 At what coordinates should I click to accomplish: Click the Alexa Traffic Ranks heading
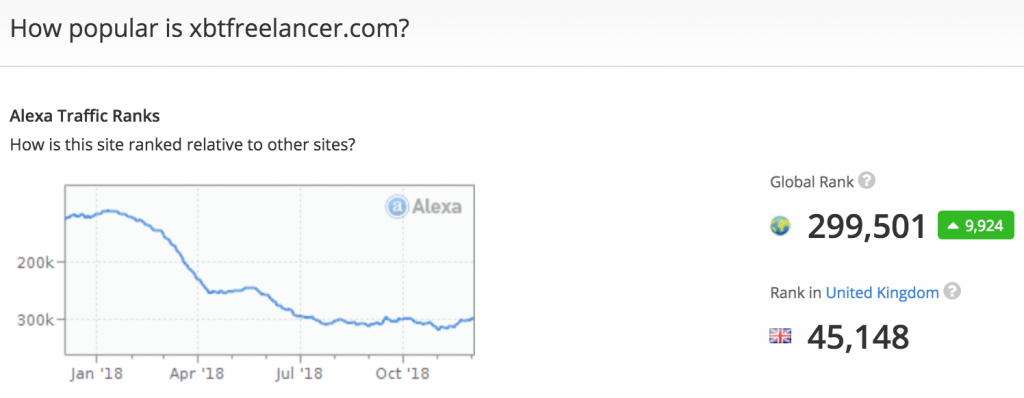click(85, 116)
